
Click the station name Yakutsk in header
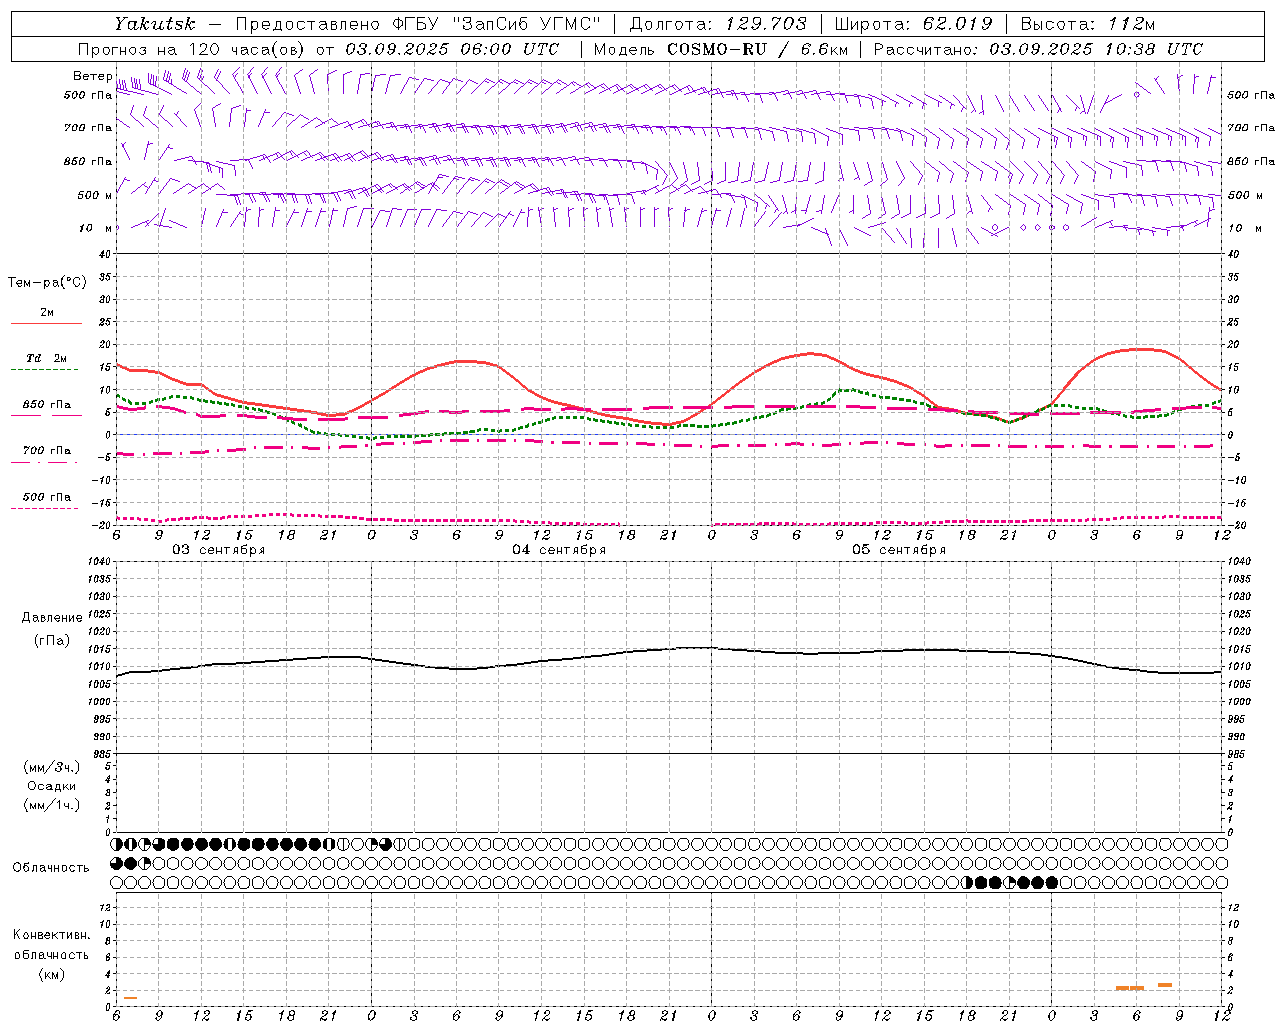click(x=154, y=24)
